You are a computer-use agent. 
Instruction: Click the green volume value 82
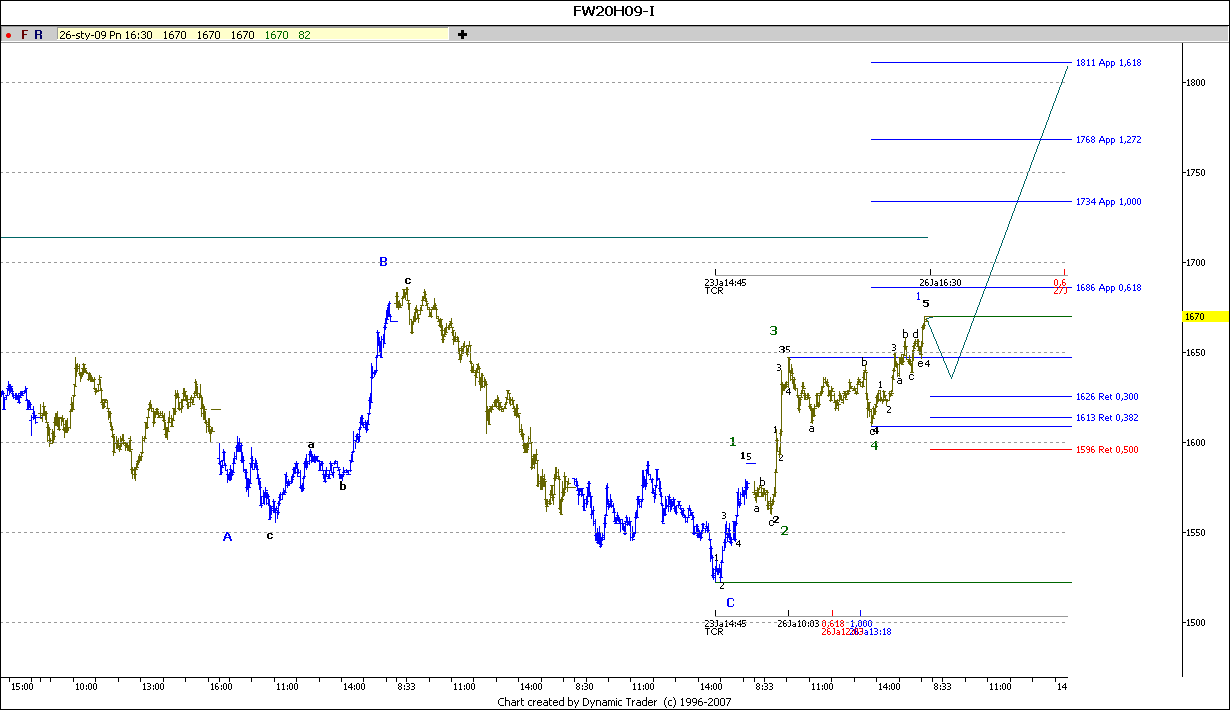pos(304,35)
